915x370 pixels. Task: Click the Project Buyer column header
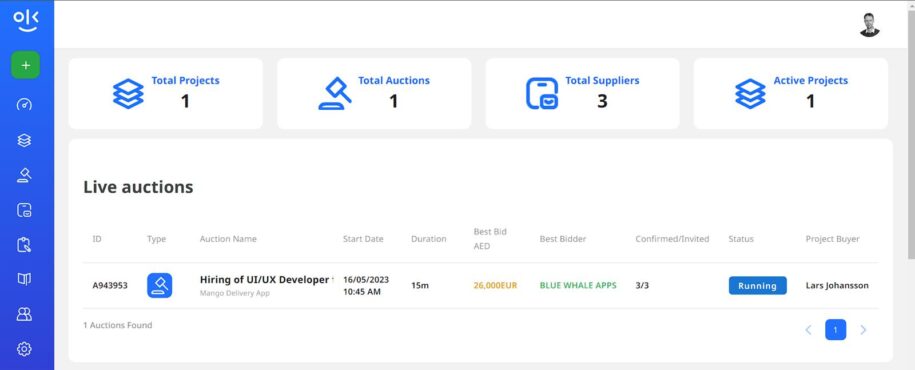[832, 239]
